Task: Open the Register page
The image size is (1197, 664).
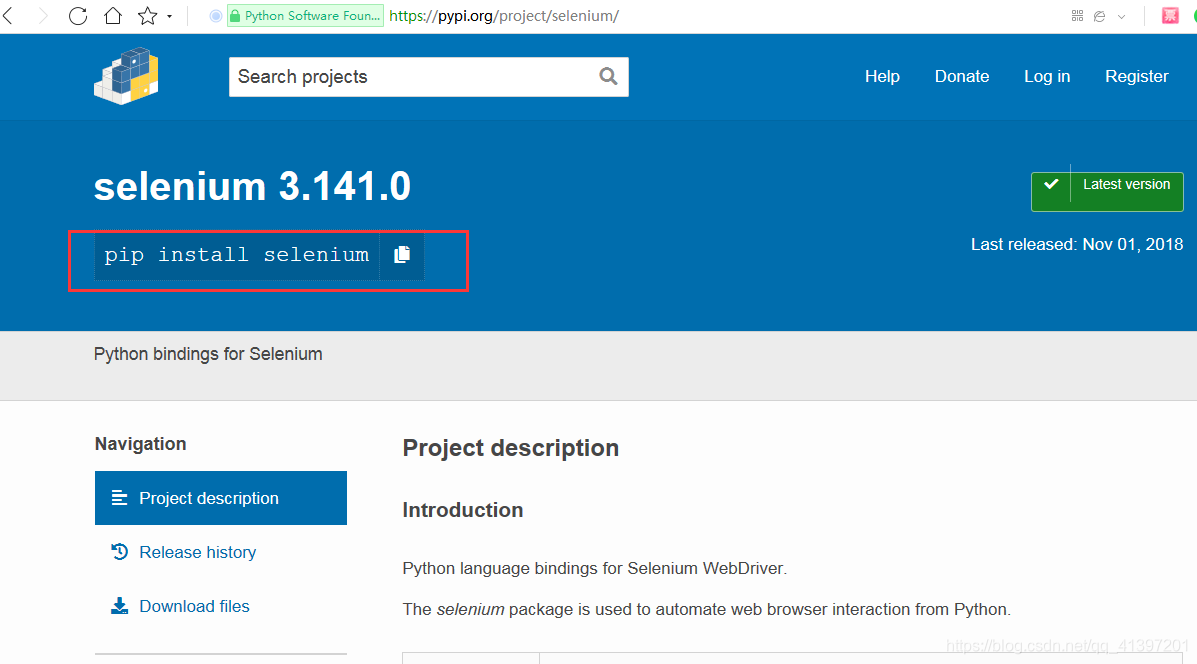Action: pyautogui.click(x=1137, y=76)
